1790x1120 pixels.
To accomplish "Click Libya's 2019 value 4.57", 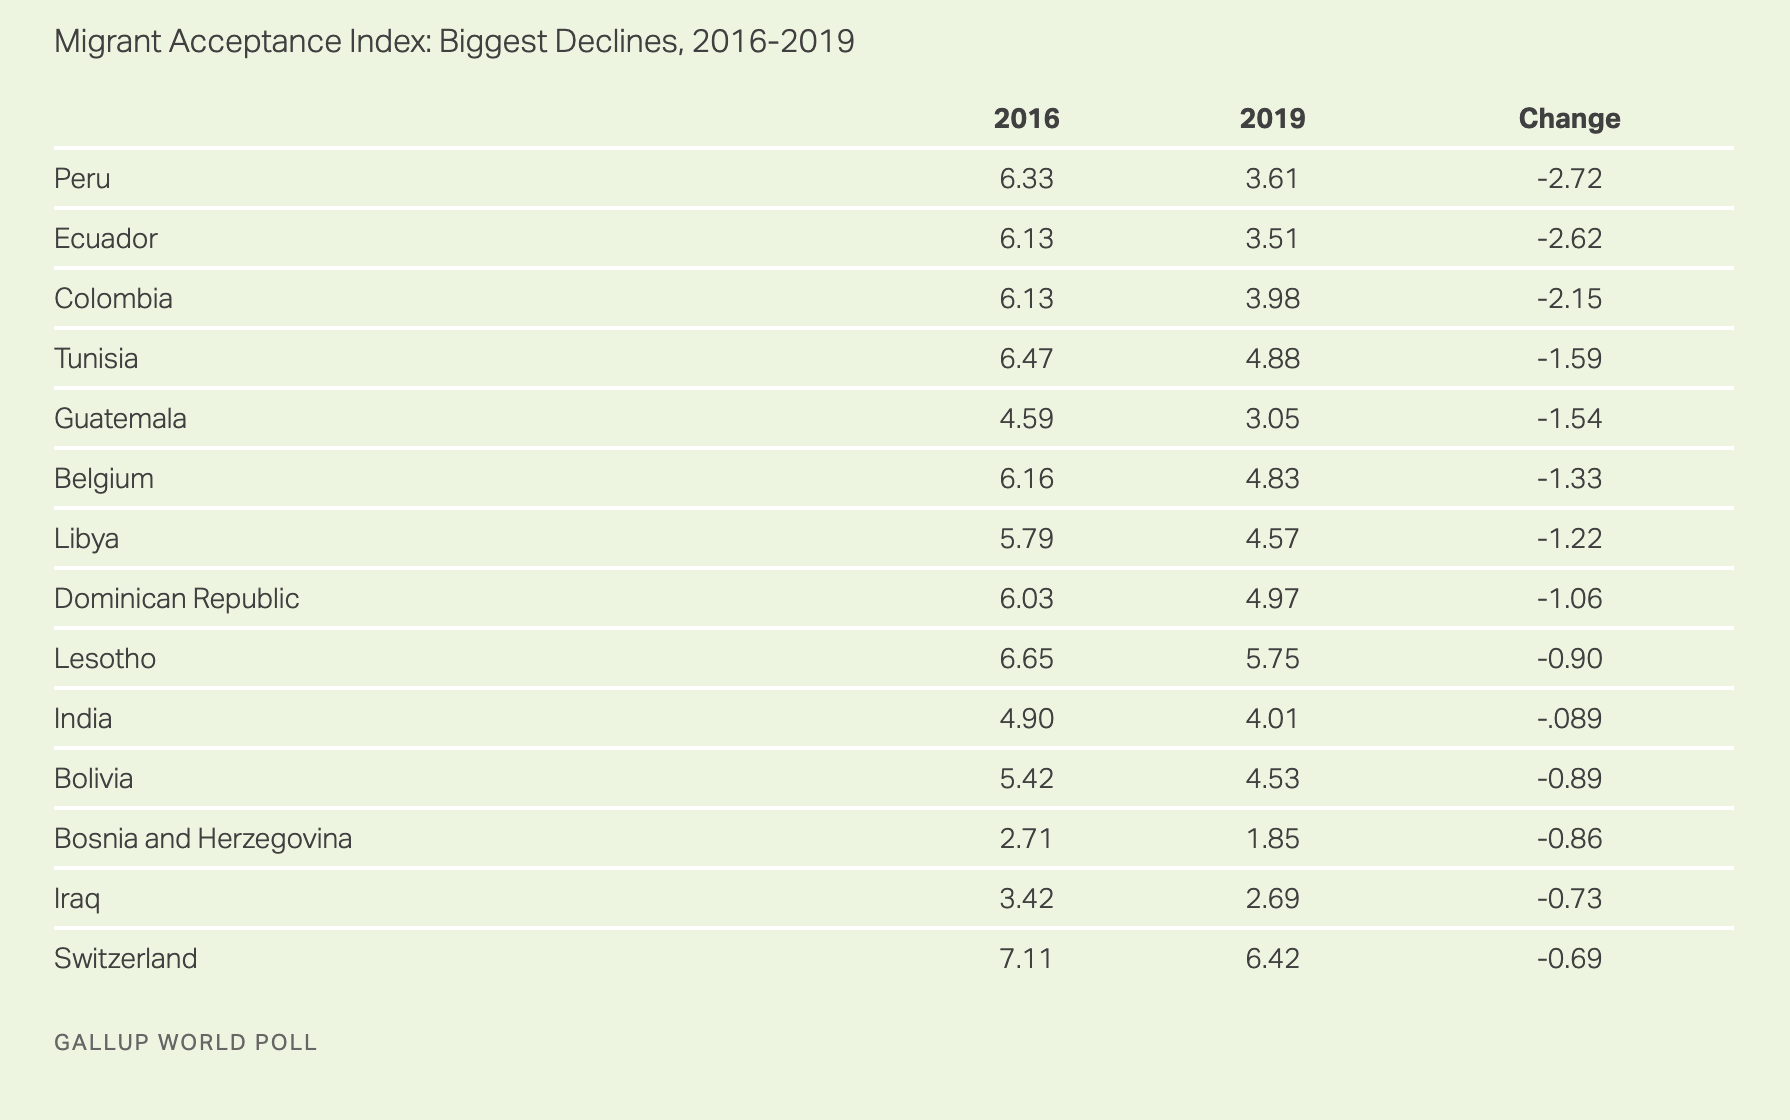I will (1272, 539).
